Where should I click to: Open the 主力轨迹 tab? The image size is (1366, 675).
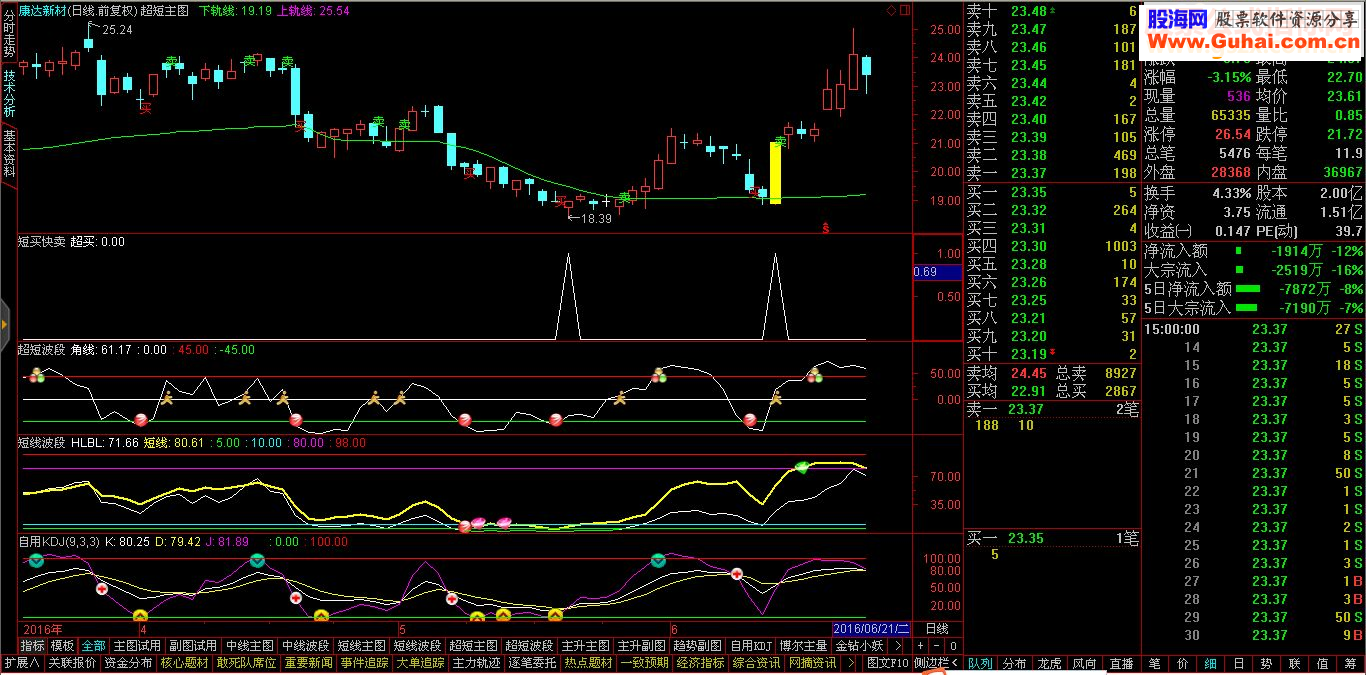click(x=475, y=662)
